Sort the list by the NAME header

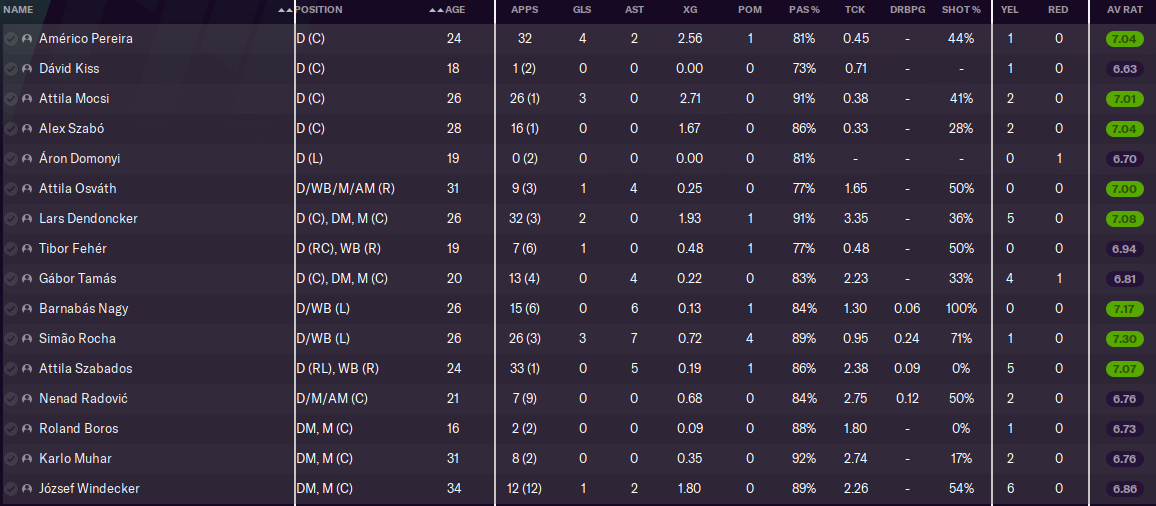point(19,10)
